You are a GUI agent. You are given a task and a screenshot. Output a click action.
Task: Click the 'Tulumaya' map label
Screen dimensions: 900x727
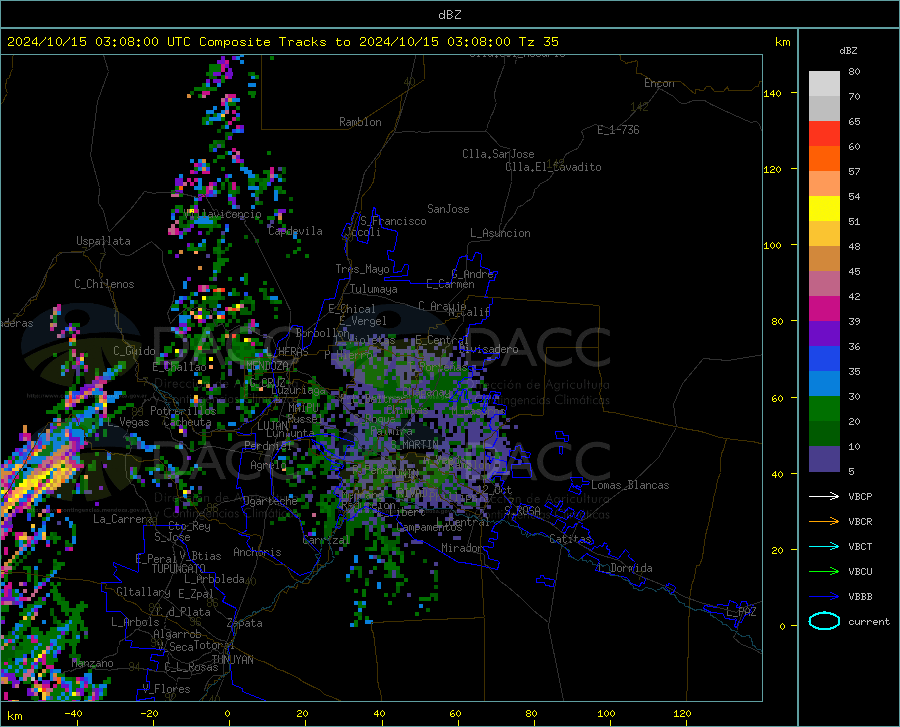click(374, 289)
